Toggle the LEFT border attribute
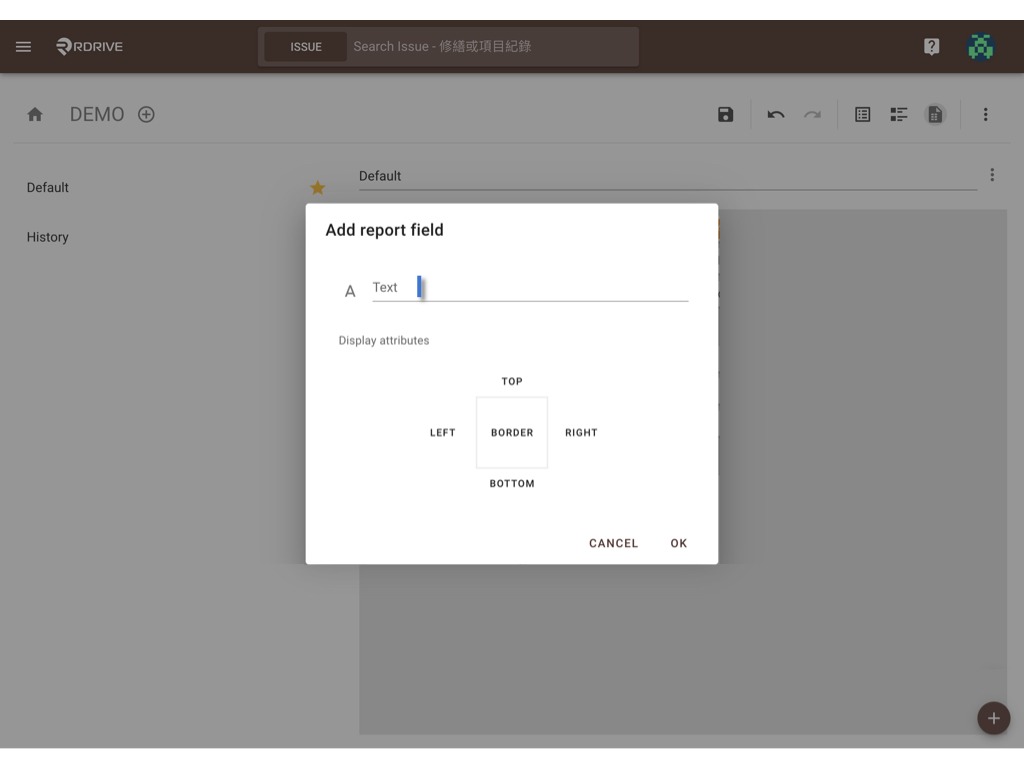Image resolution: width=1024 pixels, height=768 pixels. point(443,432)
